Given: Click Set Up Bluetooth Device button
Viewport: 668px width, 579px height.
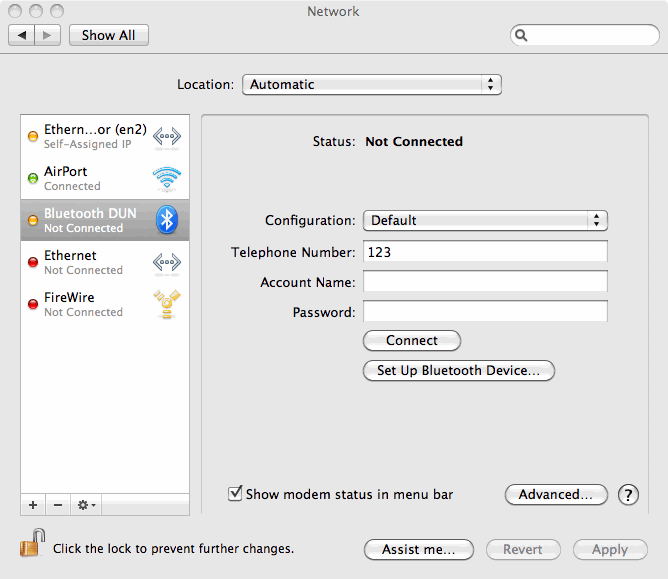Looking at the screenshot, I should (458, 371).
